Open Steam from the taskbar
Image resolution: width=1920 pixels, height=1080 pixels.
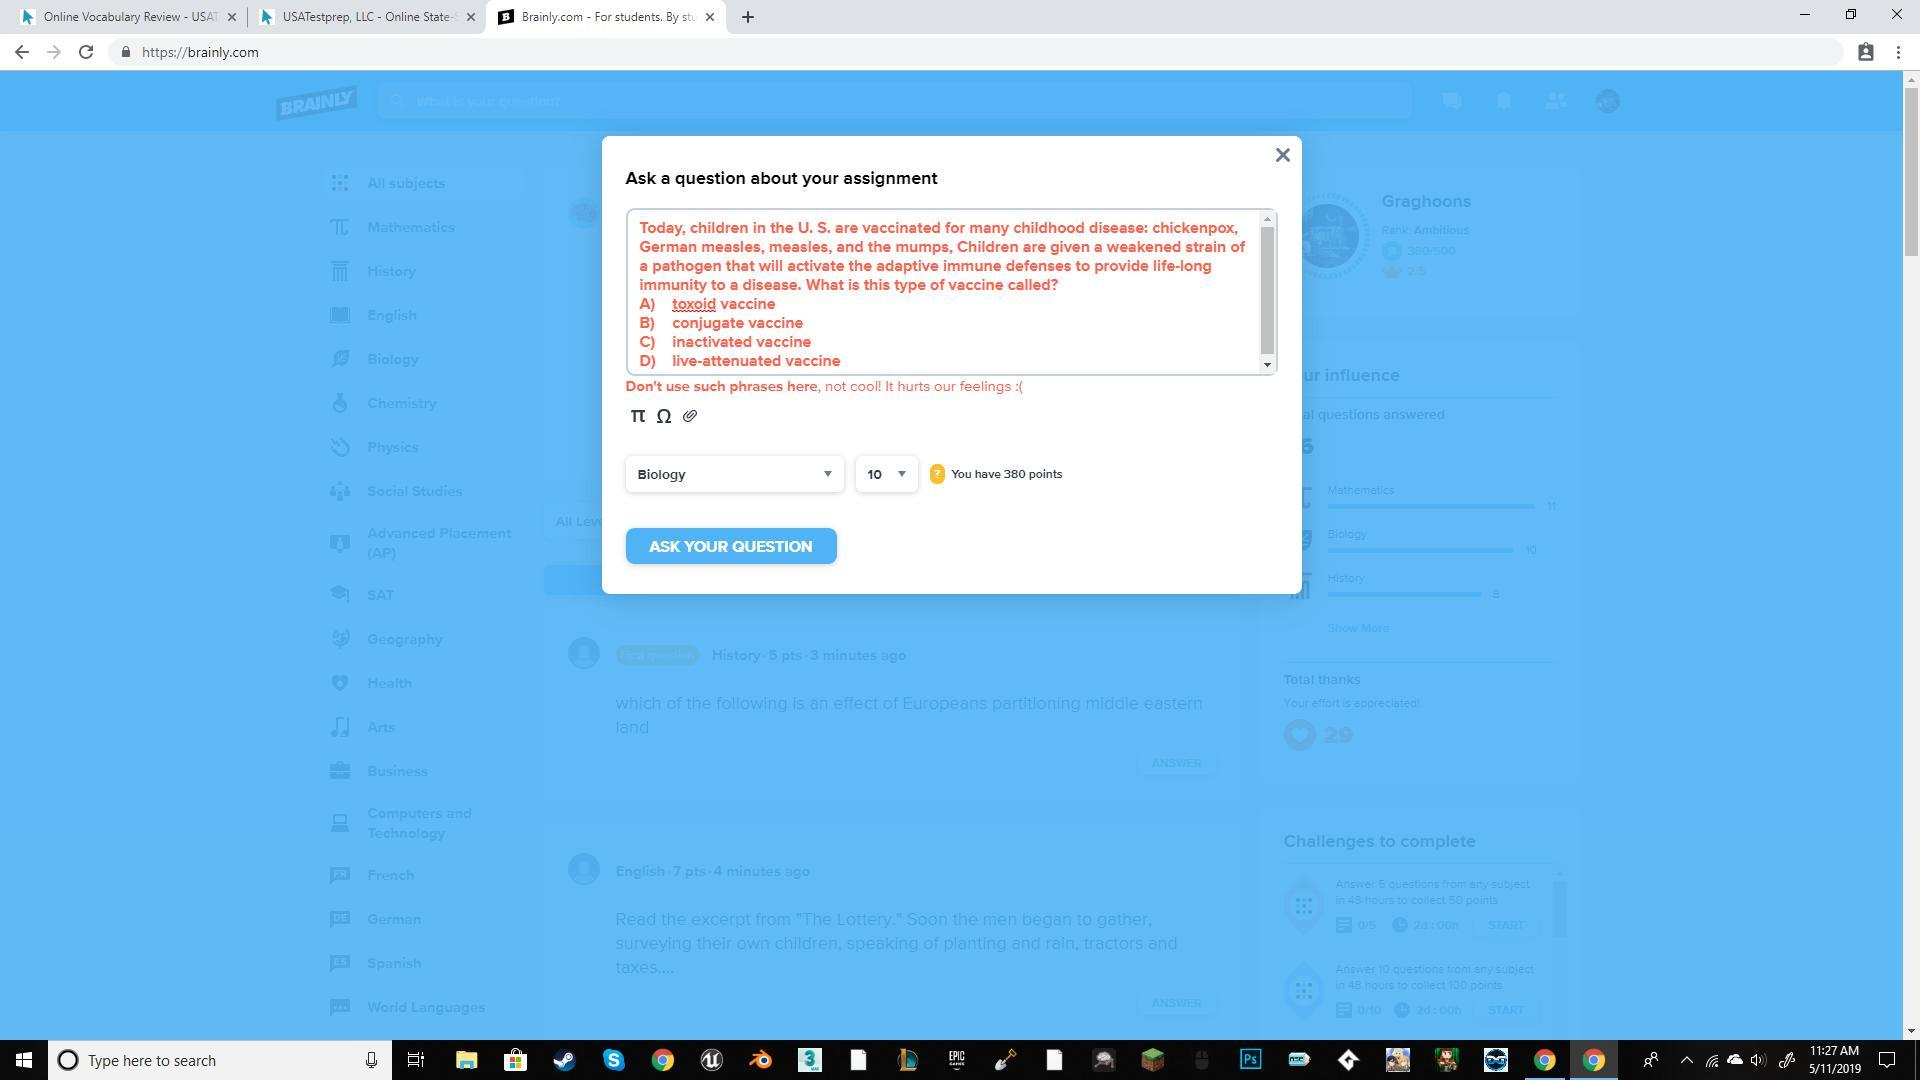(564, 1060)
